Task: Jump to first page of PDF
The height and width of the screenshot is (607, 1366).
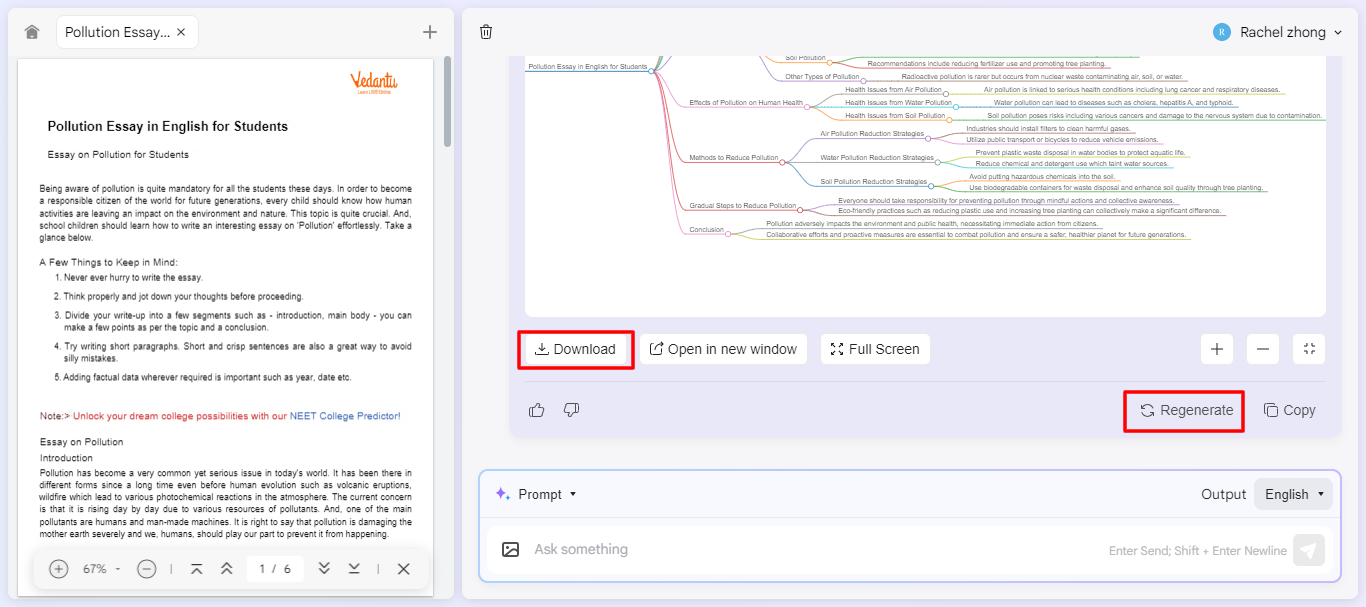Action: tap(196, 569)
